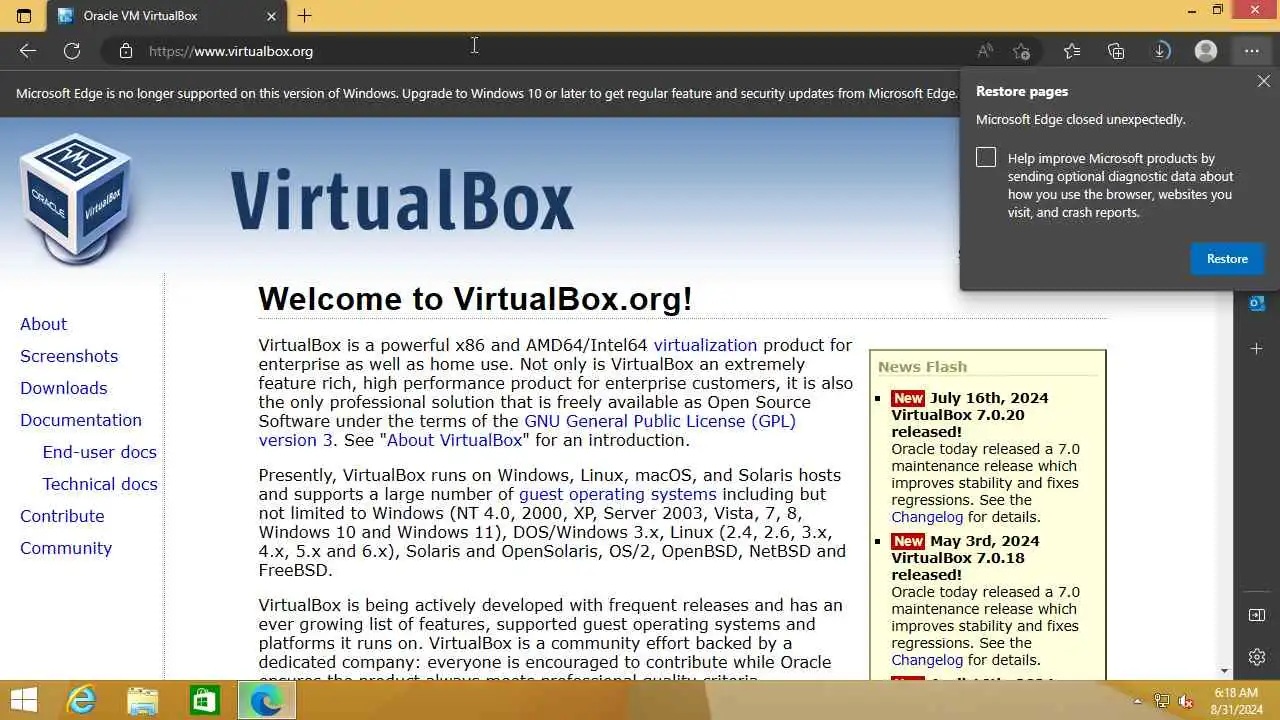The width and height of the screenshot is (1280, 720).
Task: Open the Read aloud icon in address bar
Action: [985, 51]
